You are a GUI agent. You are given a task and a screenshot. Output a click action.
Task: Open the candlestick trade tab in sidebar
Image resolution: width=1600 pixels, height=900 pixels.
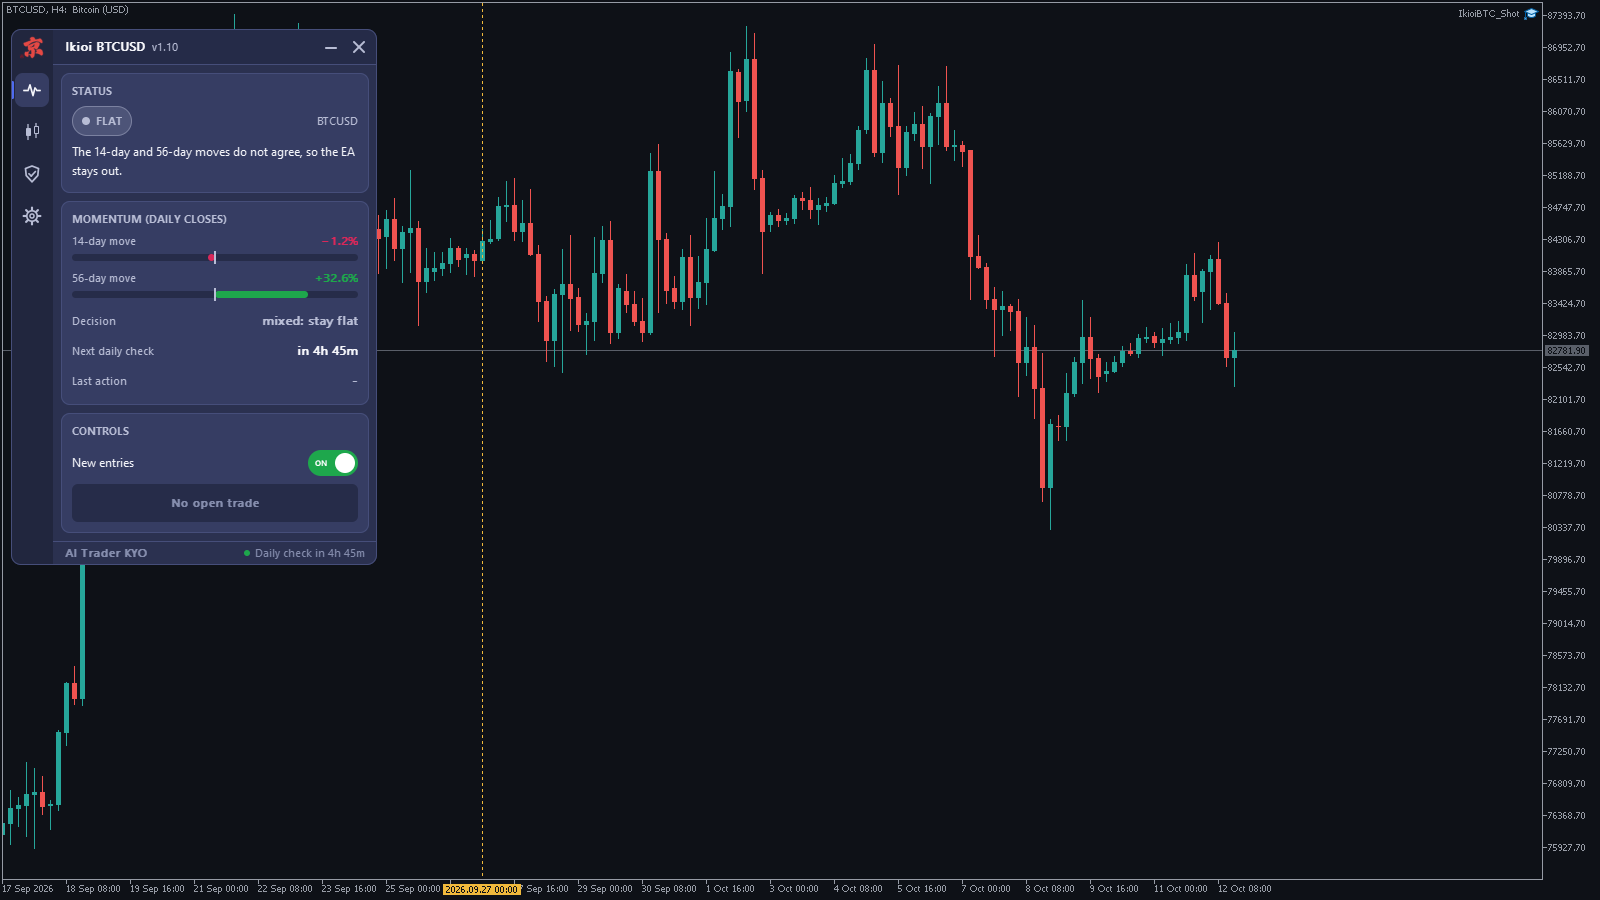tap(32, 131)
